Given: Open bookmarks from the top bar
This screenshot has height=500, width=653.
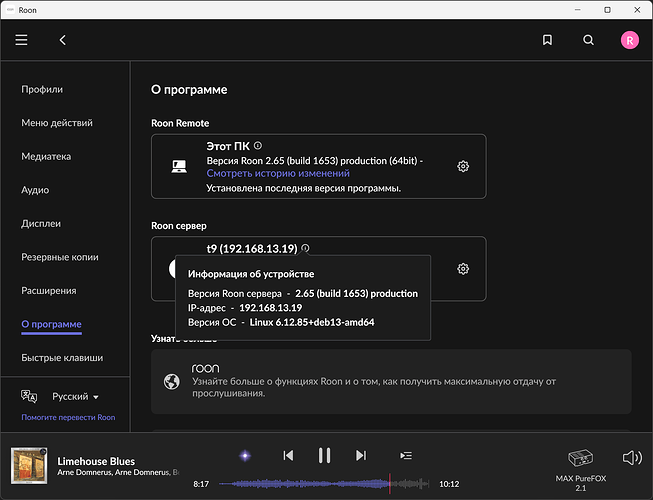Looking at the screenshot, I should click(547, 40).
